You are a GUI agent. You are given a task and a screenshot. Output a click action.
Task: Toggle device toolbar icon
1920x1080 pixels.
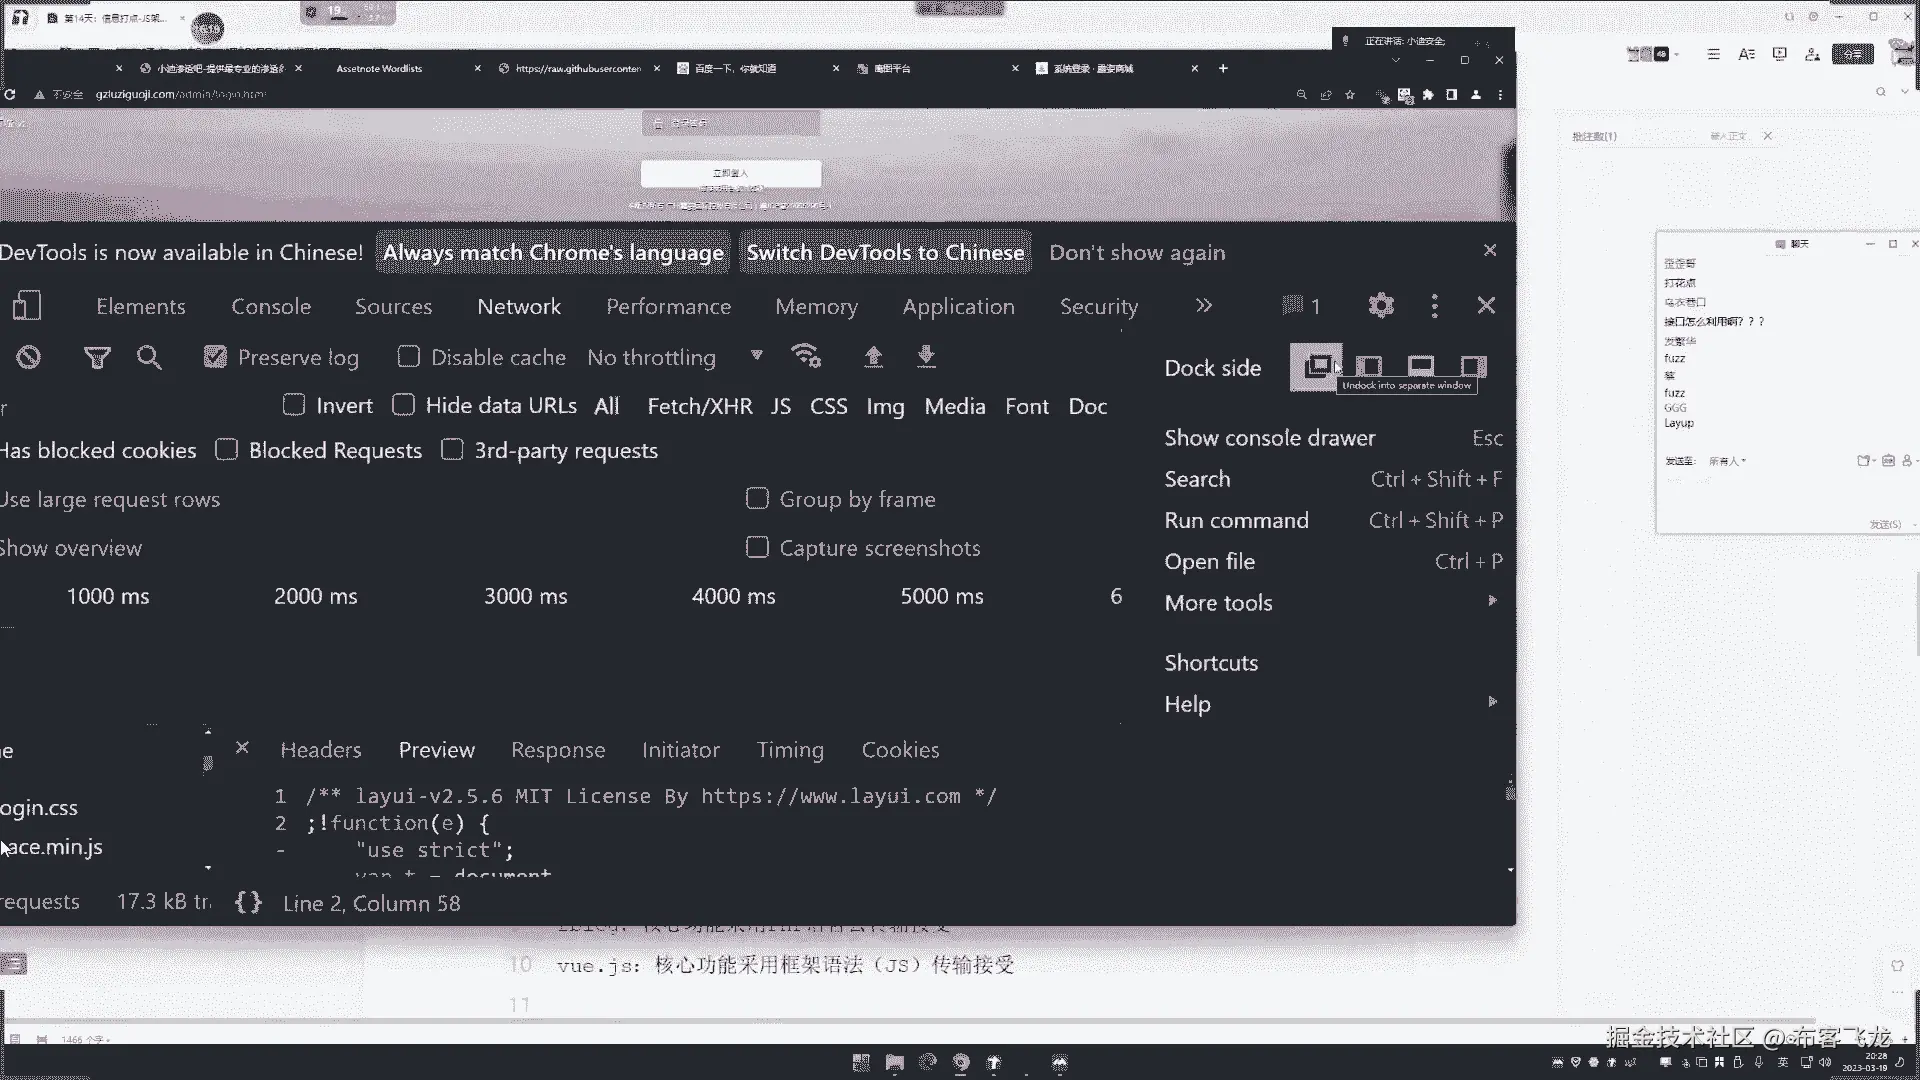pyautogui.click(x=27, y=305)
